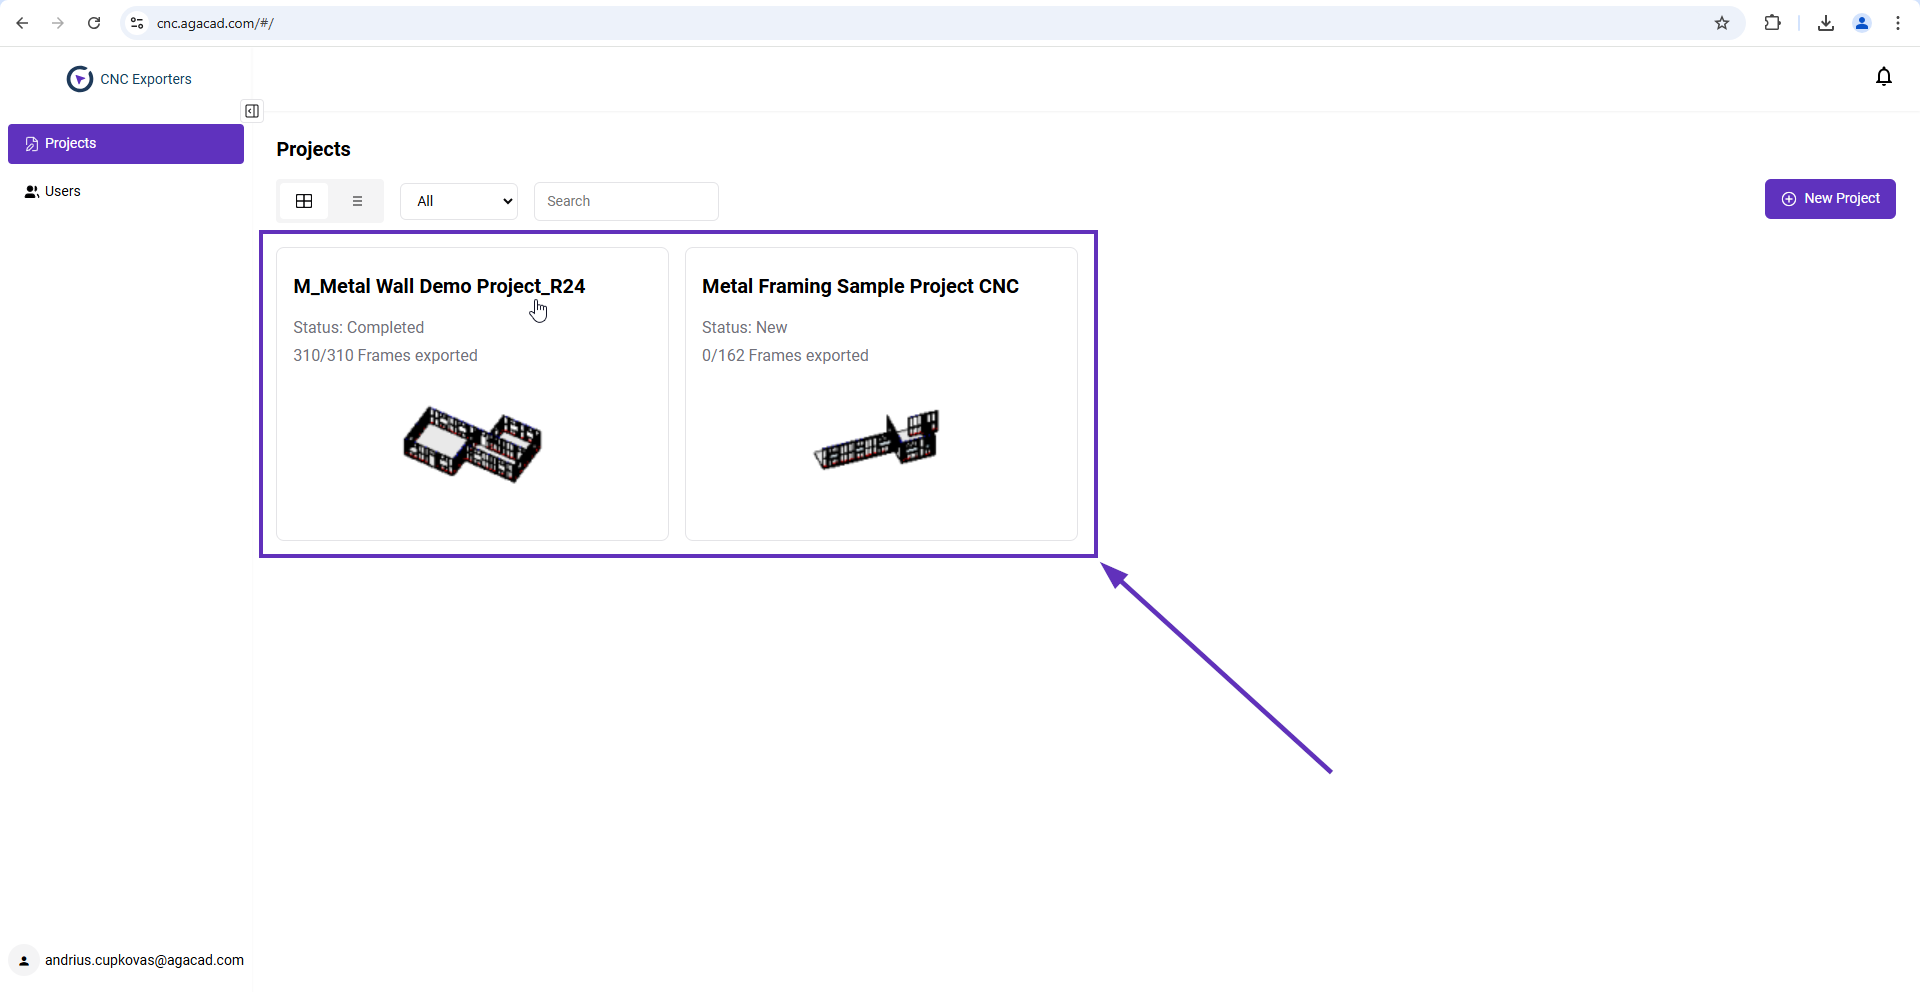
Task: Open the browser extensions icon
Action: [x=1772, y=23]
